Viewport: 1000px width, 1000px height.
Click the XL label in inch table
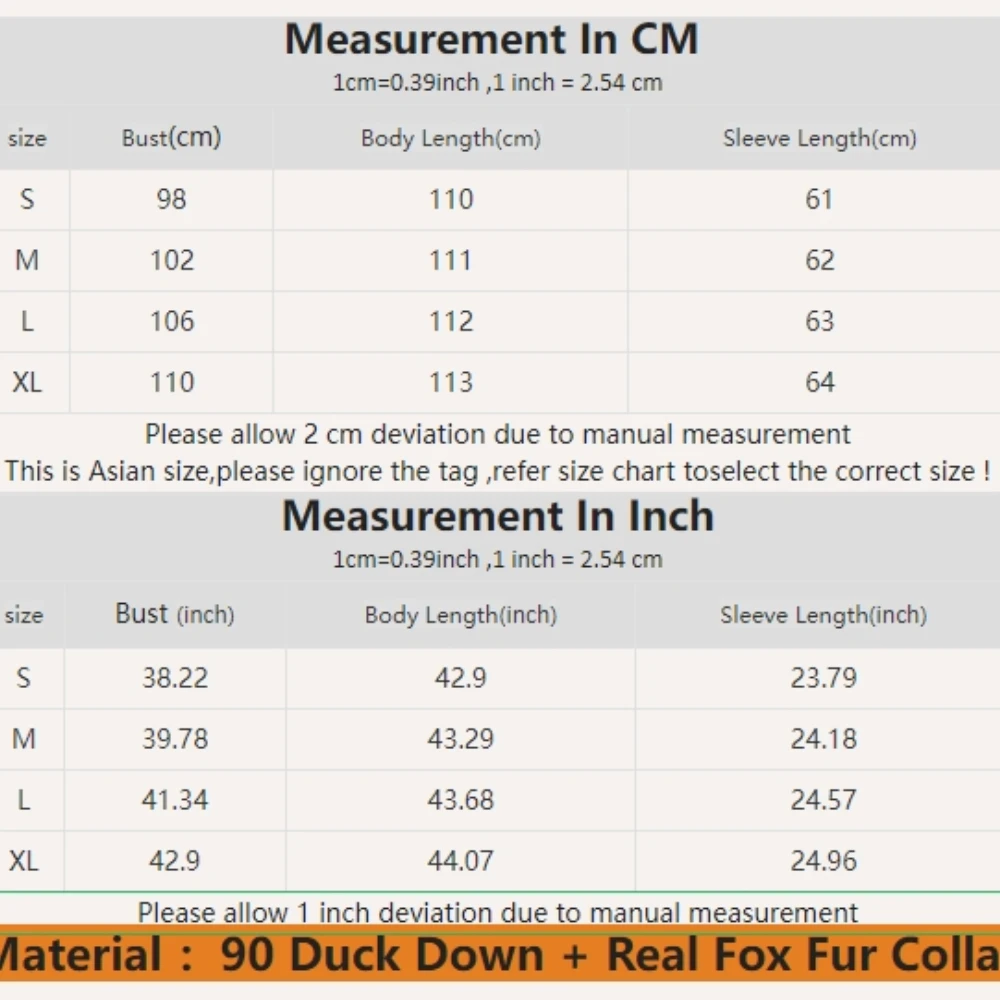point(24,861)
